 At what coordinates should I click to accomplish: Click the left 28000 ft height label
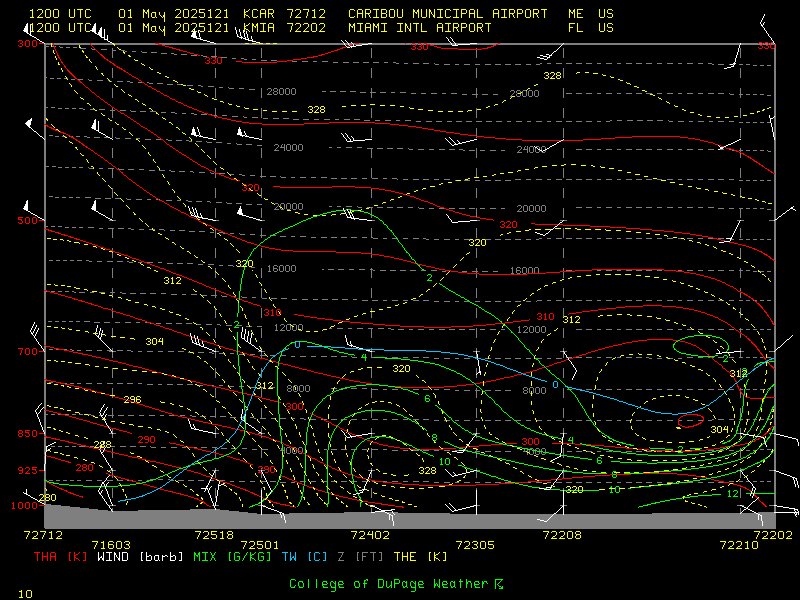[x=281, y=92]
